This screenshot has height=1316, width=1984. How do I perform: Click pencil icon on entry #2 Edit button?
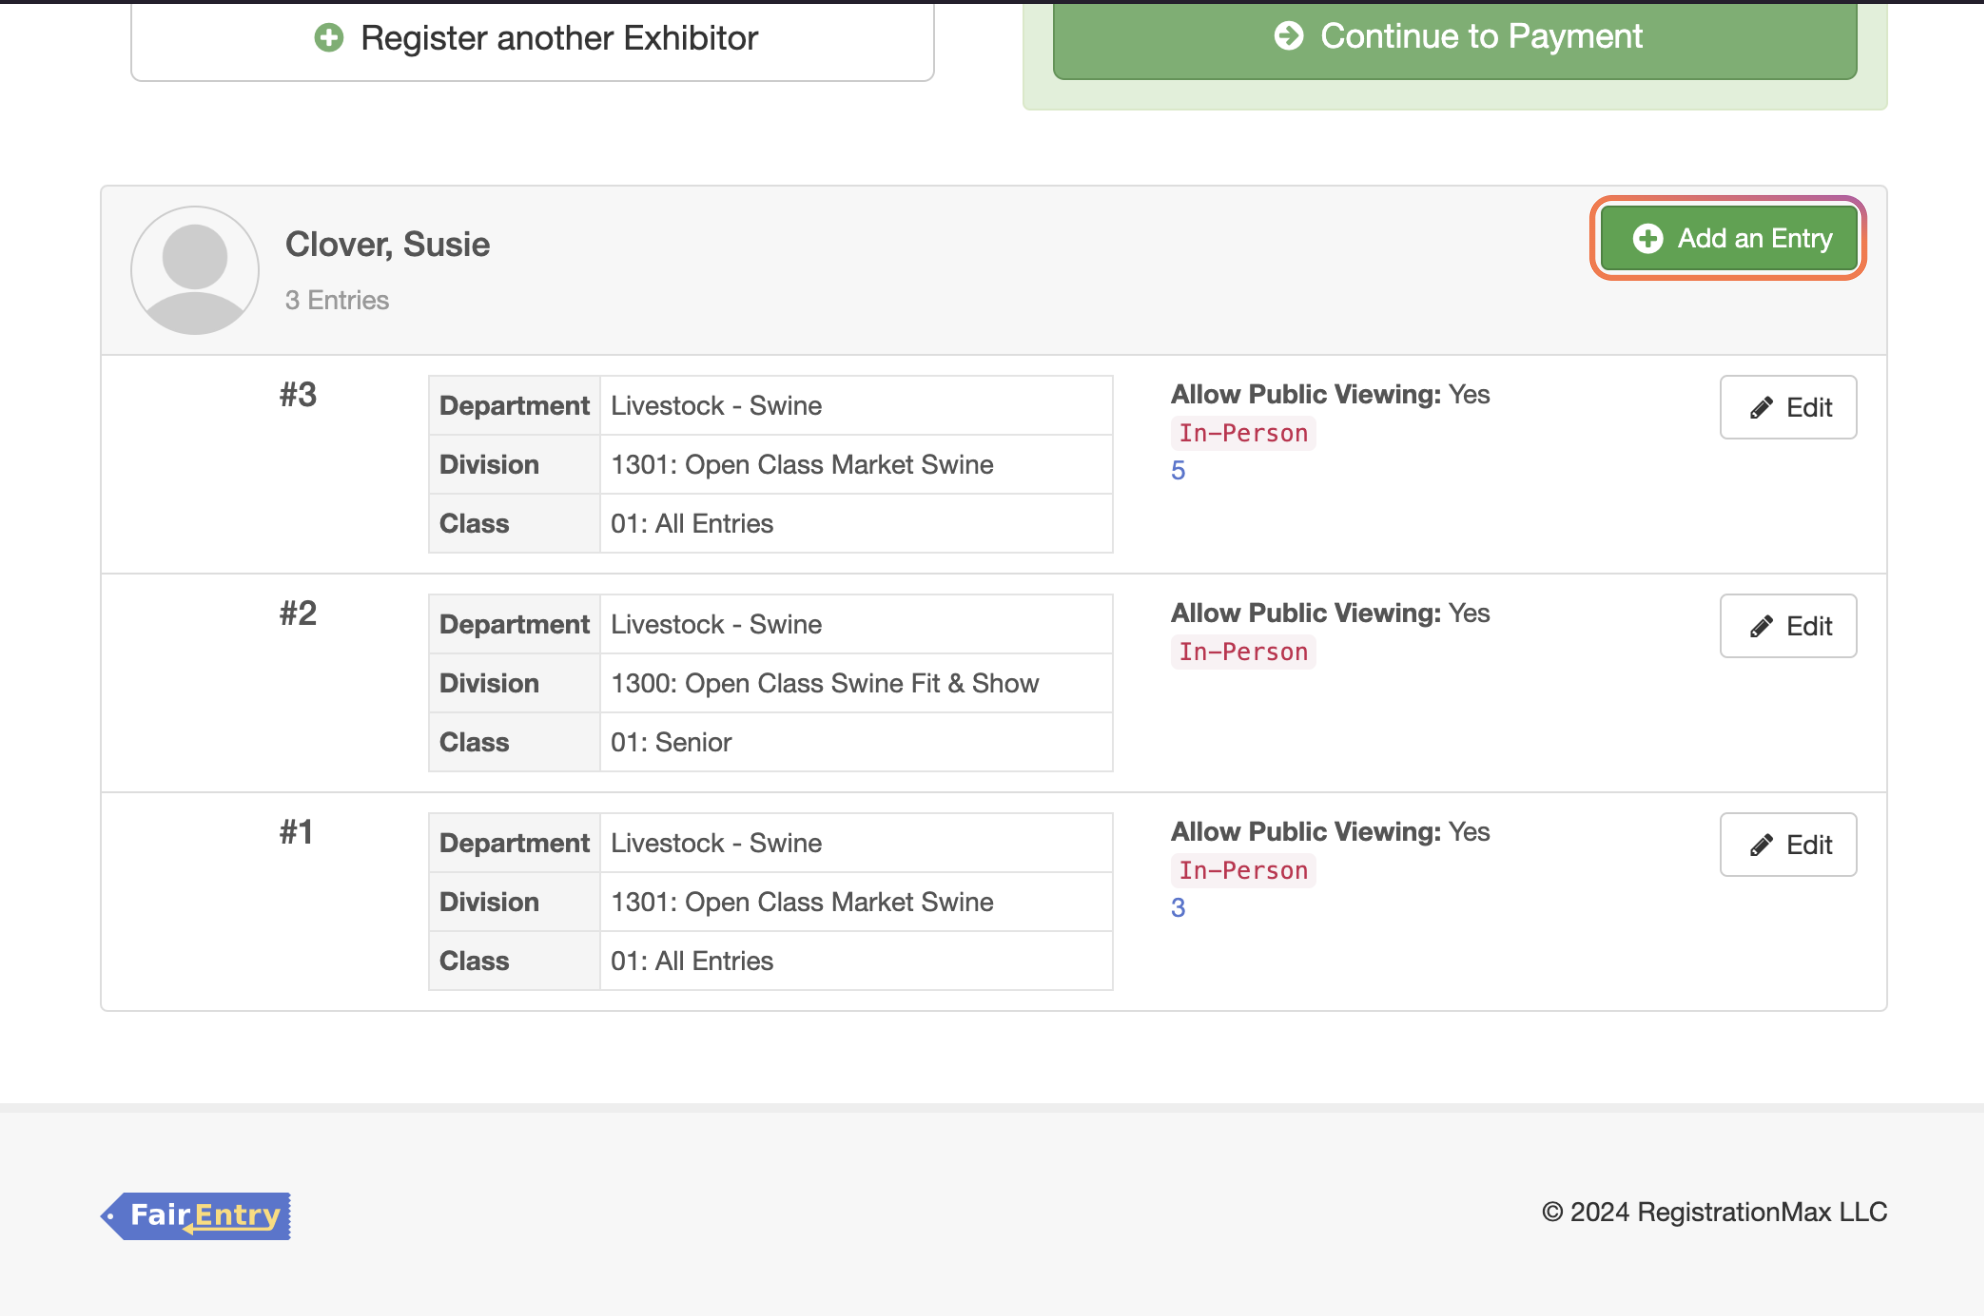point(1761,627)
